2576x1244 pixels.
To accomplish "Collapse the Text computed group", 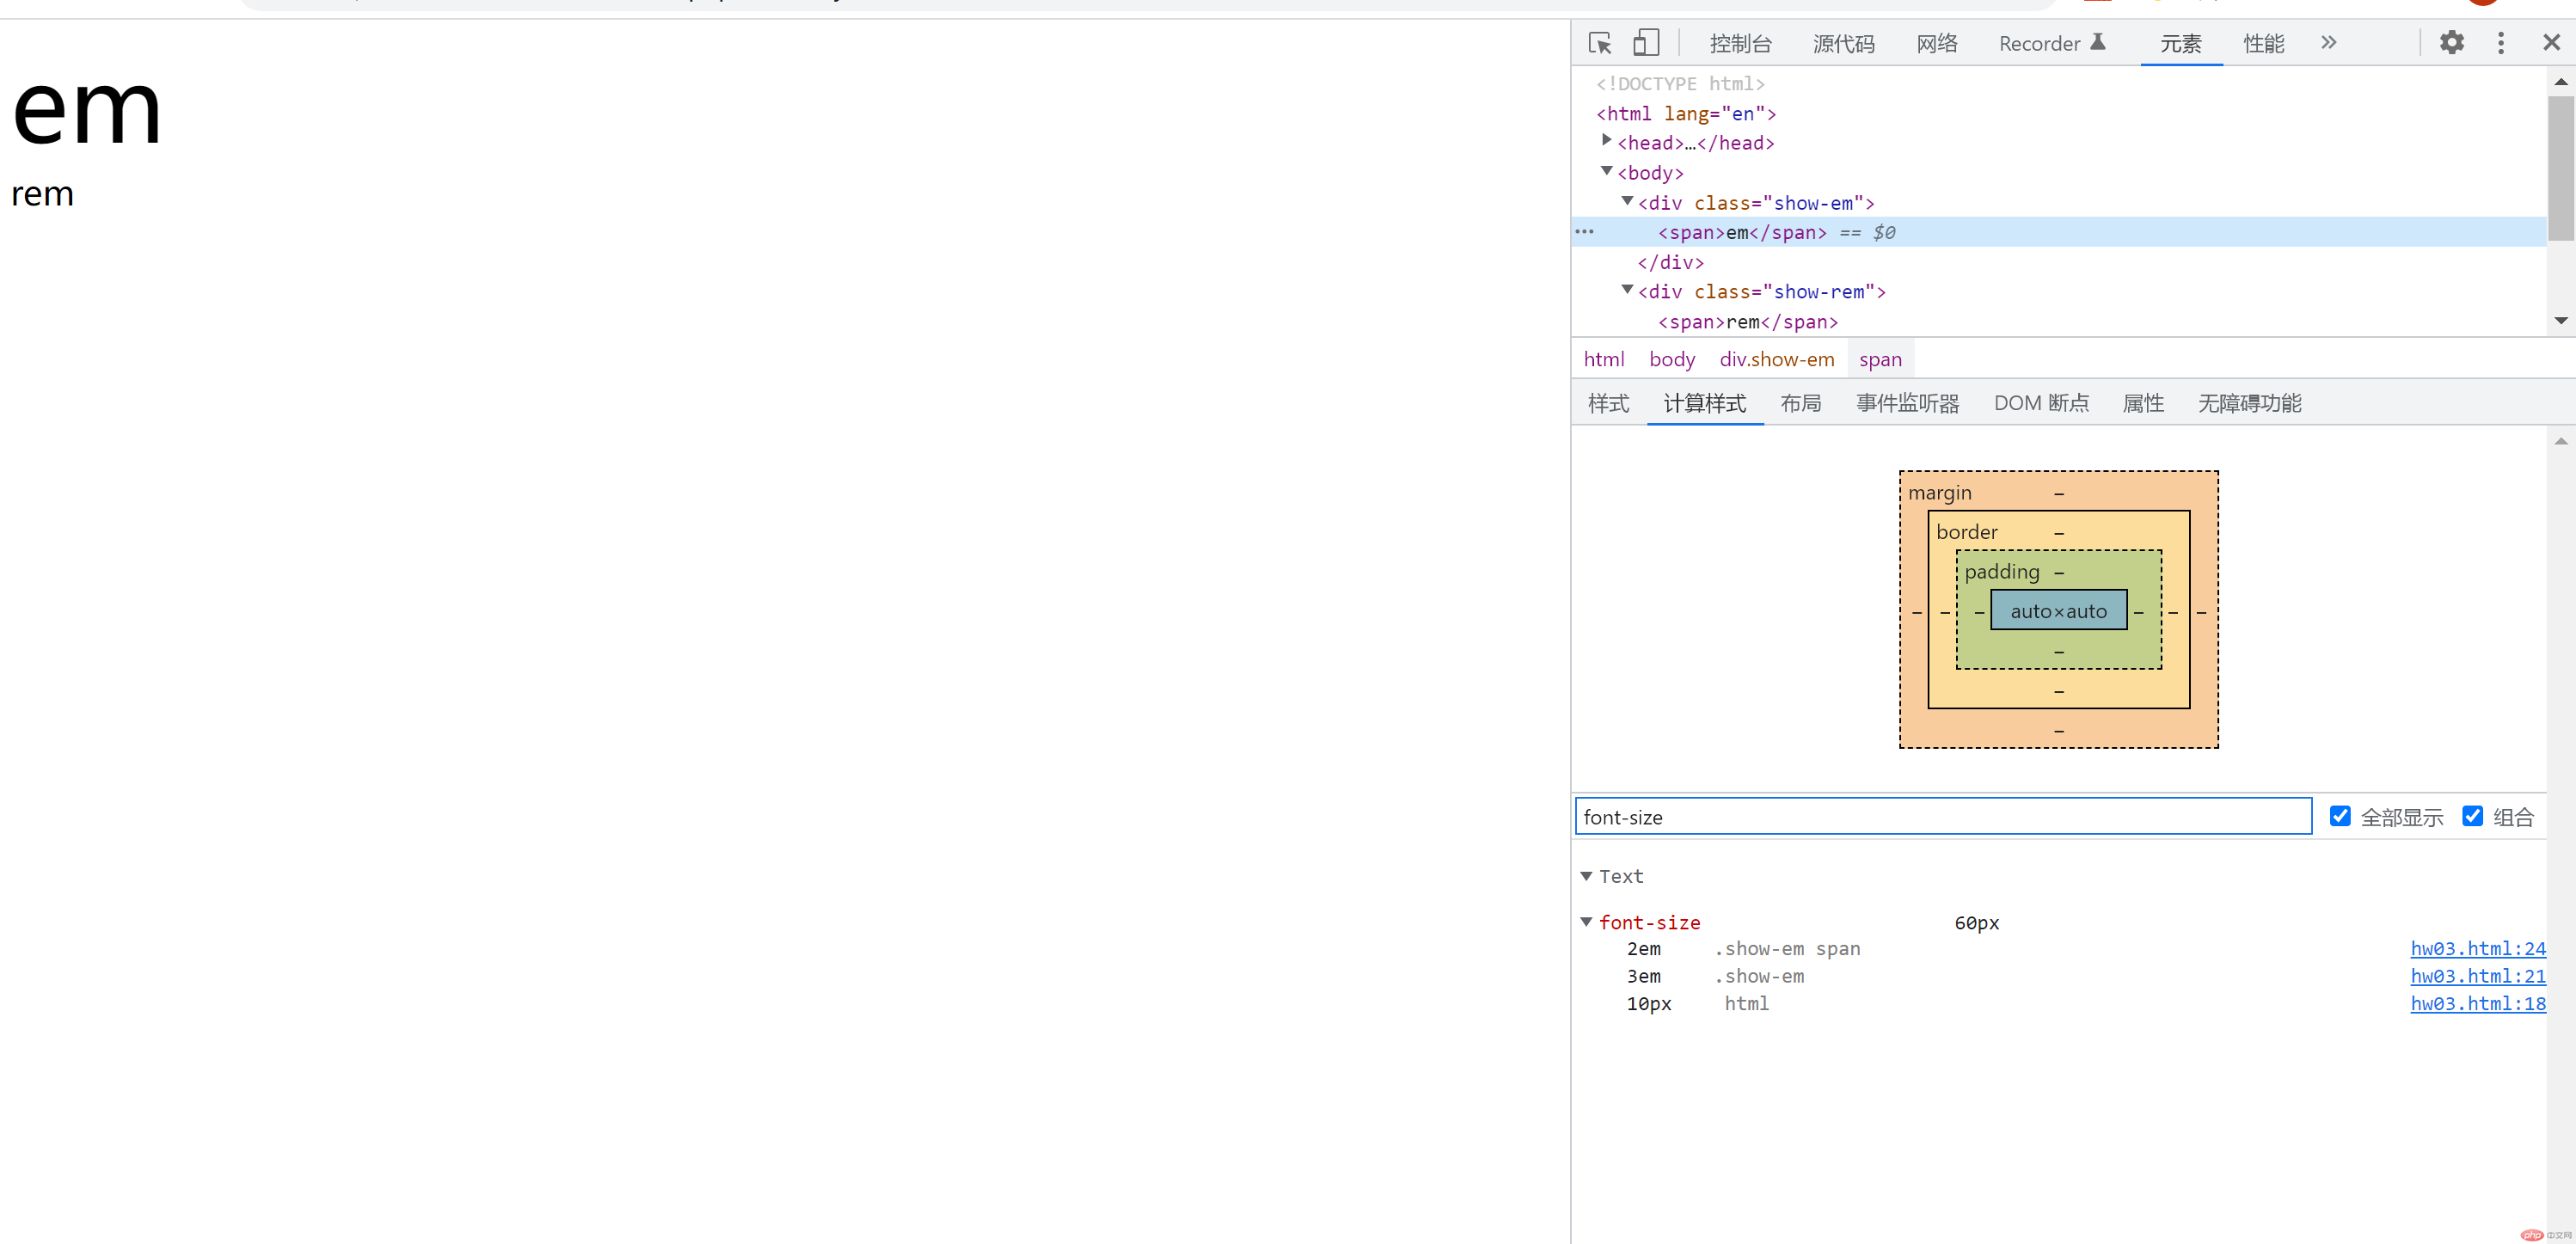I will click(x=1586, y=876).
